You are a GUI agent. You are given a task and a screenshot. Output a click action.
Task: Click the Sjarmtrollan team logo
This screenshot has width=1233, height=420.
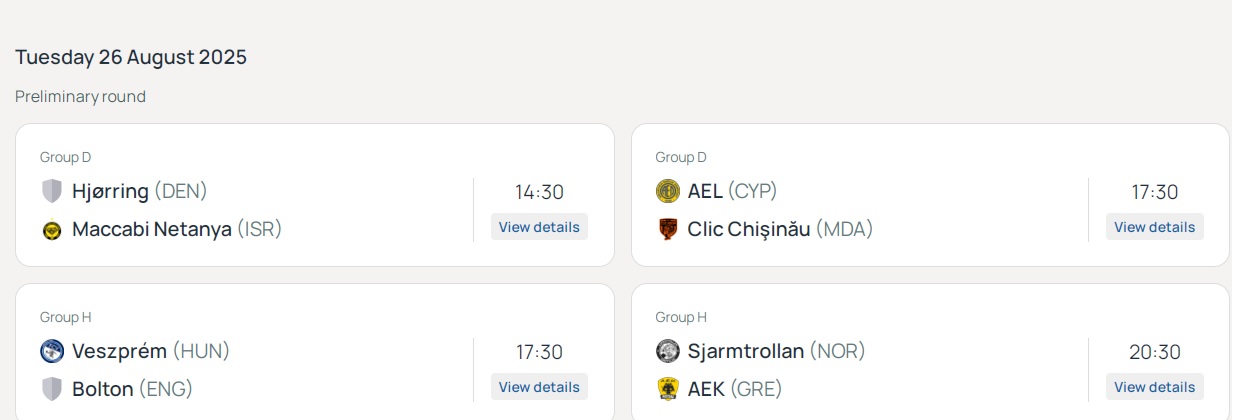coord(667,351)
